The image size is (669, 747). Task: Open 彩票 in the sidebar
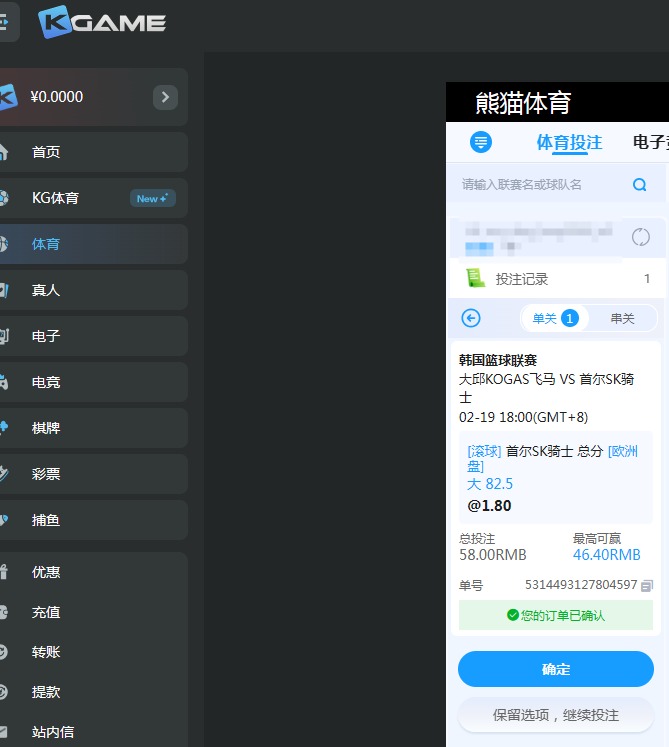[93, 474]
